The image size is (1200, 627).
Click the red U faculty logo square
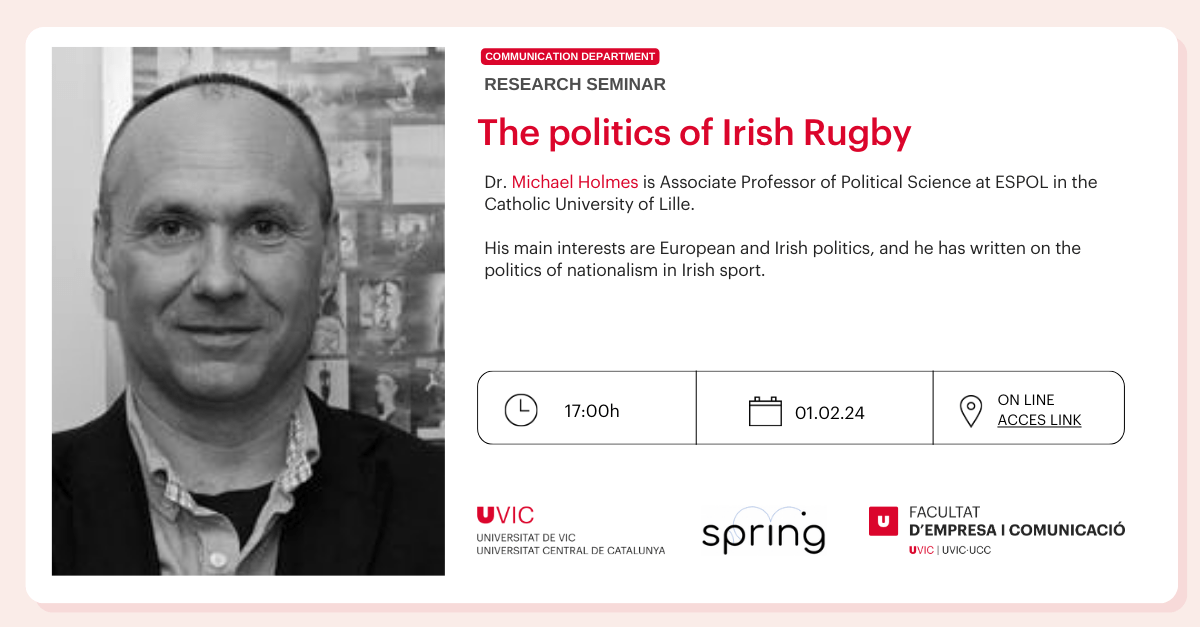[883, 520]
